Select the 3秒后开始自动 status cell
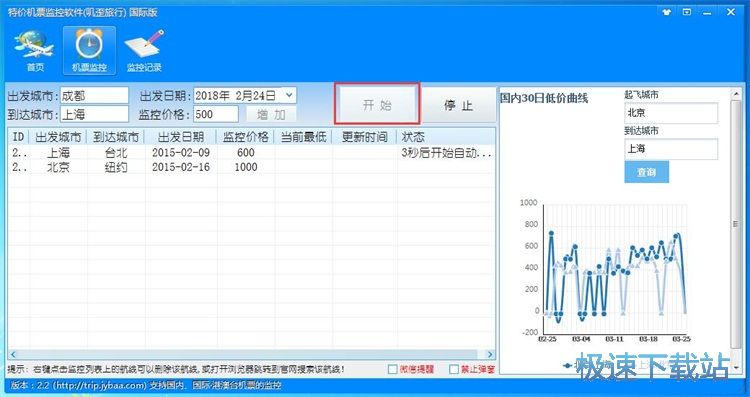 click(x=446, y=154)
